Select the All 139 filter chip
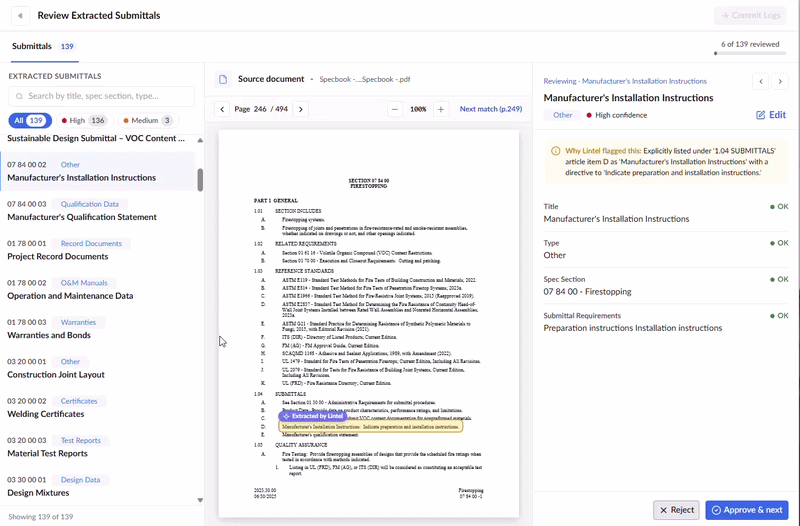Screen dimensions: 800x526 coord(30,120)
